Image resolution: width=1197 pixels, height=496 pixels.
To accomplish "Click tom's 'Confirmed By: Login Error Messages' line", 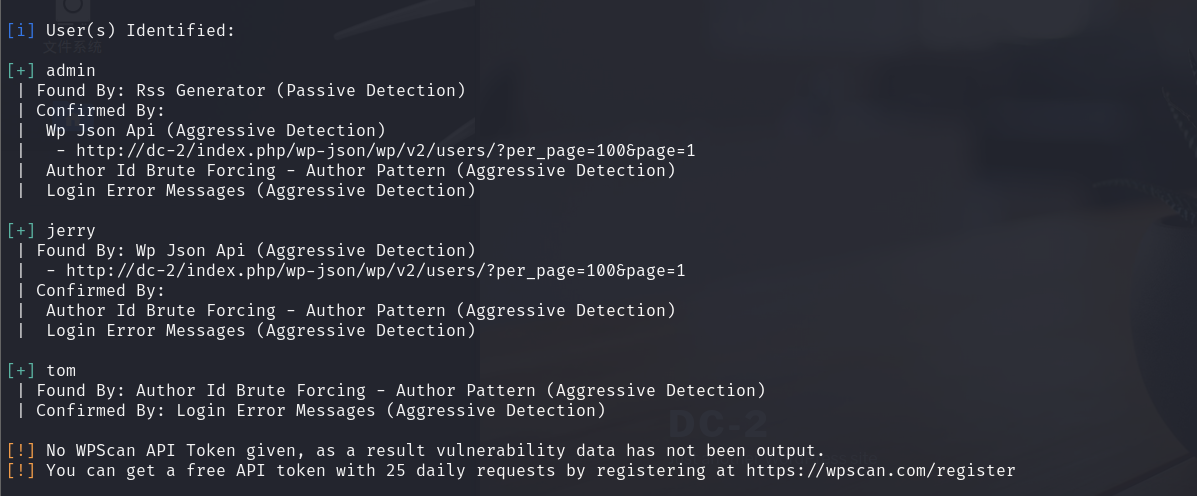I will click(321, 411).
